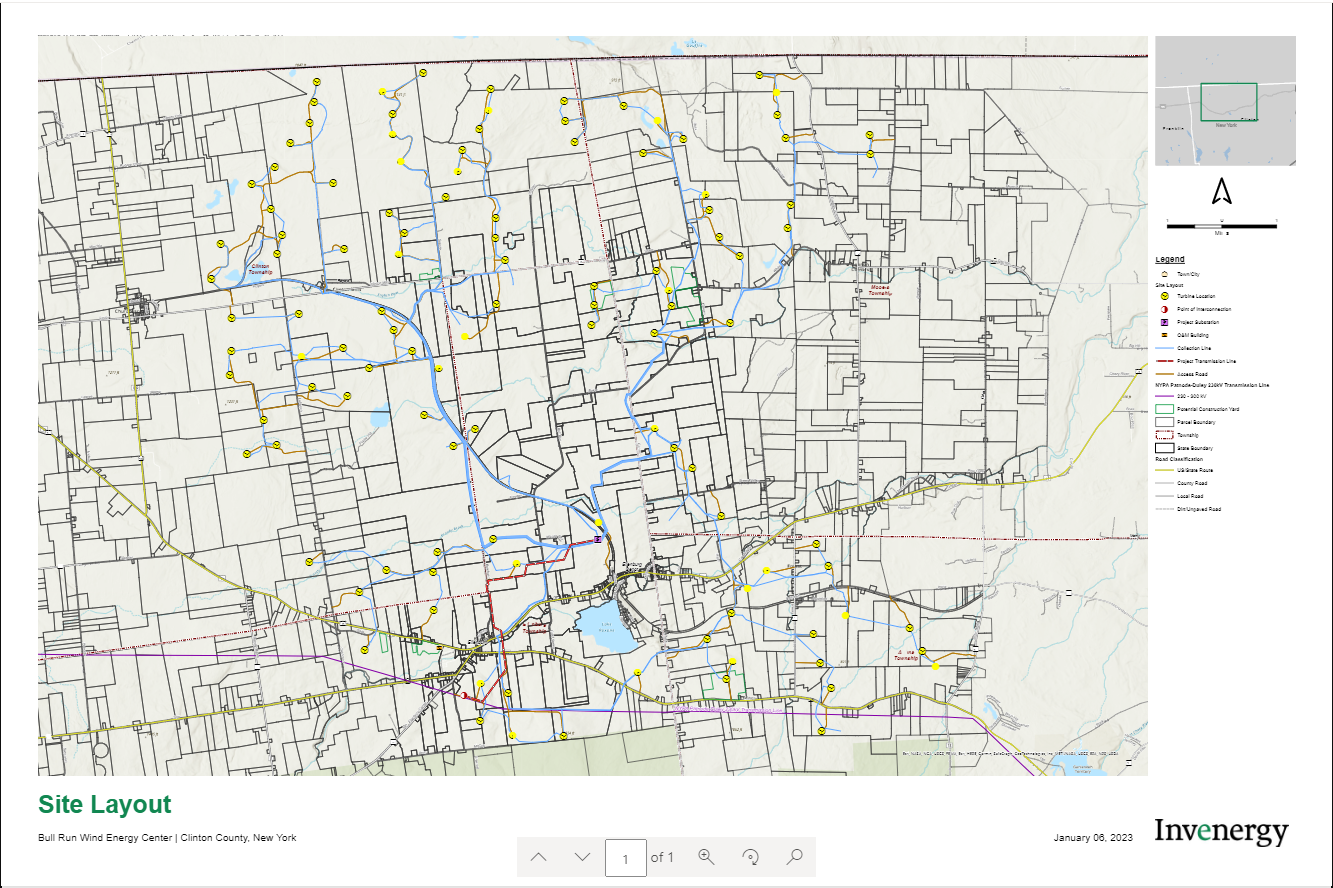Image resolution: width=1333 pixels, height=888 pixels.
Task: Click the green "Site Layout" page title
Action: click(x=105, y=804)
